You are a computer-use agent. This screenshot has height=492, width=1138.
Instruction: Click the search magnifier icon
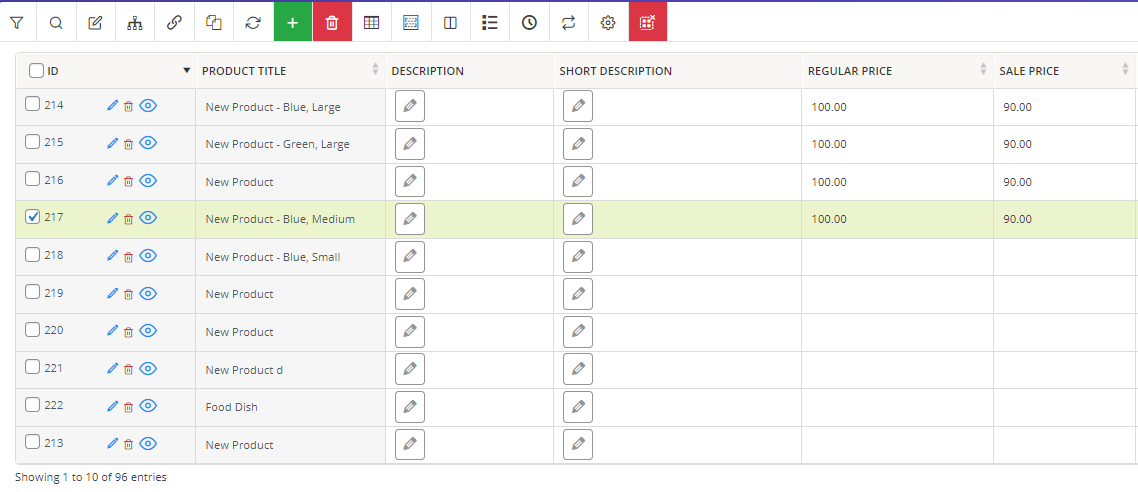point(56,22)
